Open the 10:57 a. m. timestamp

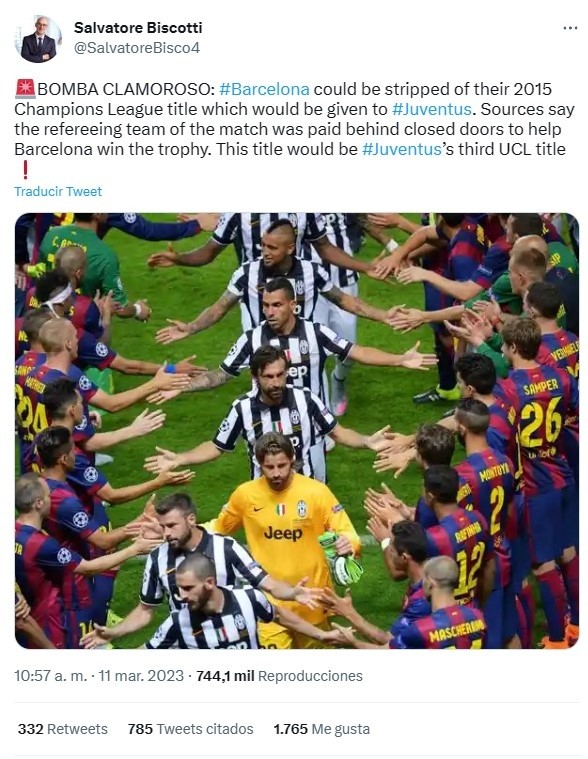(50, 676)
